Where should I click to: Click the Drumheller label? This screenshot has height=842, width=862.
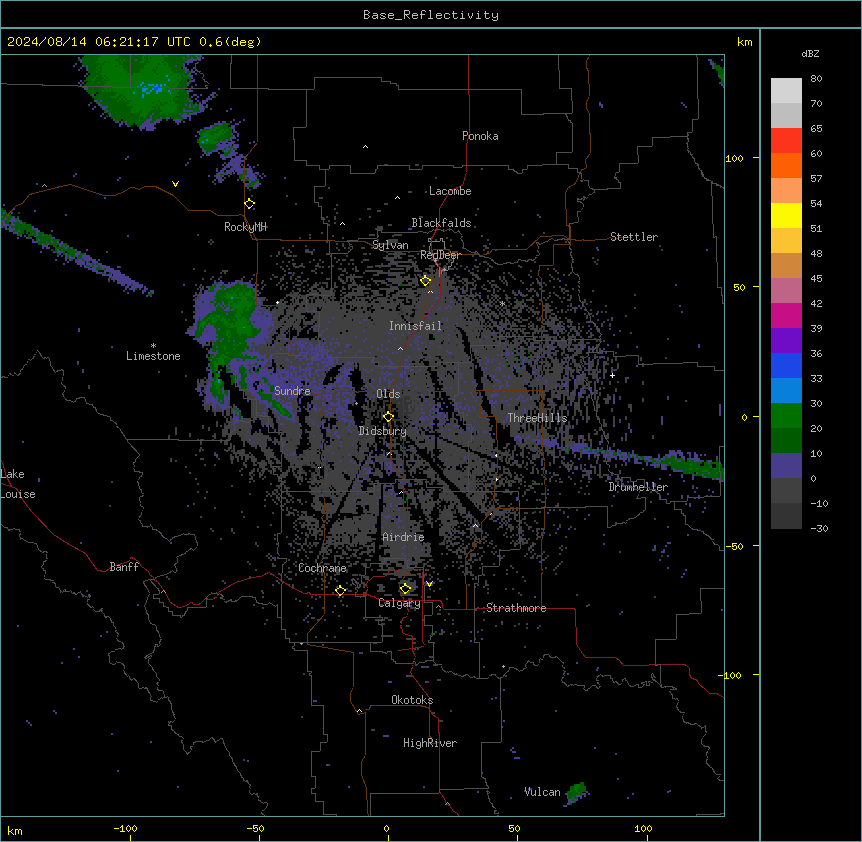[638, 487]
